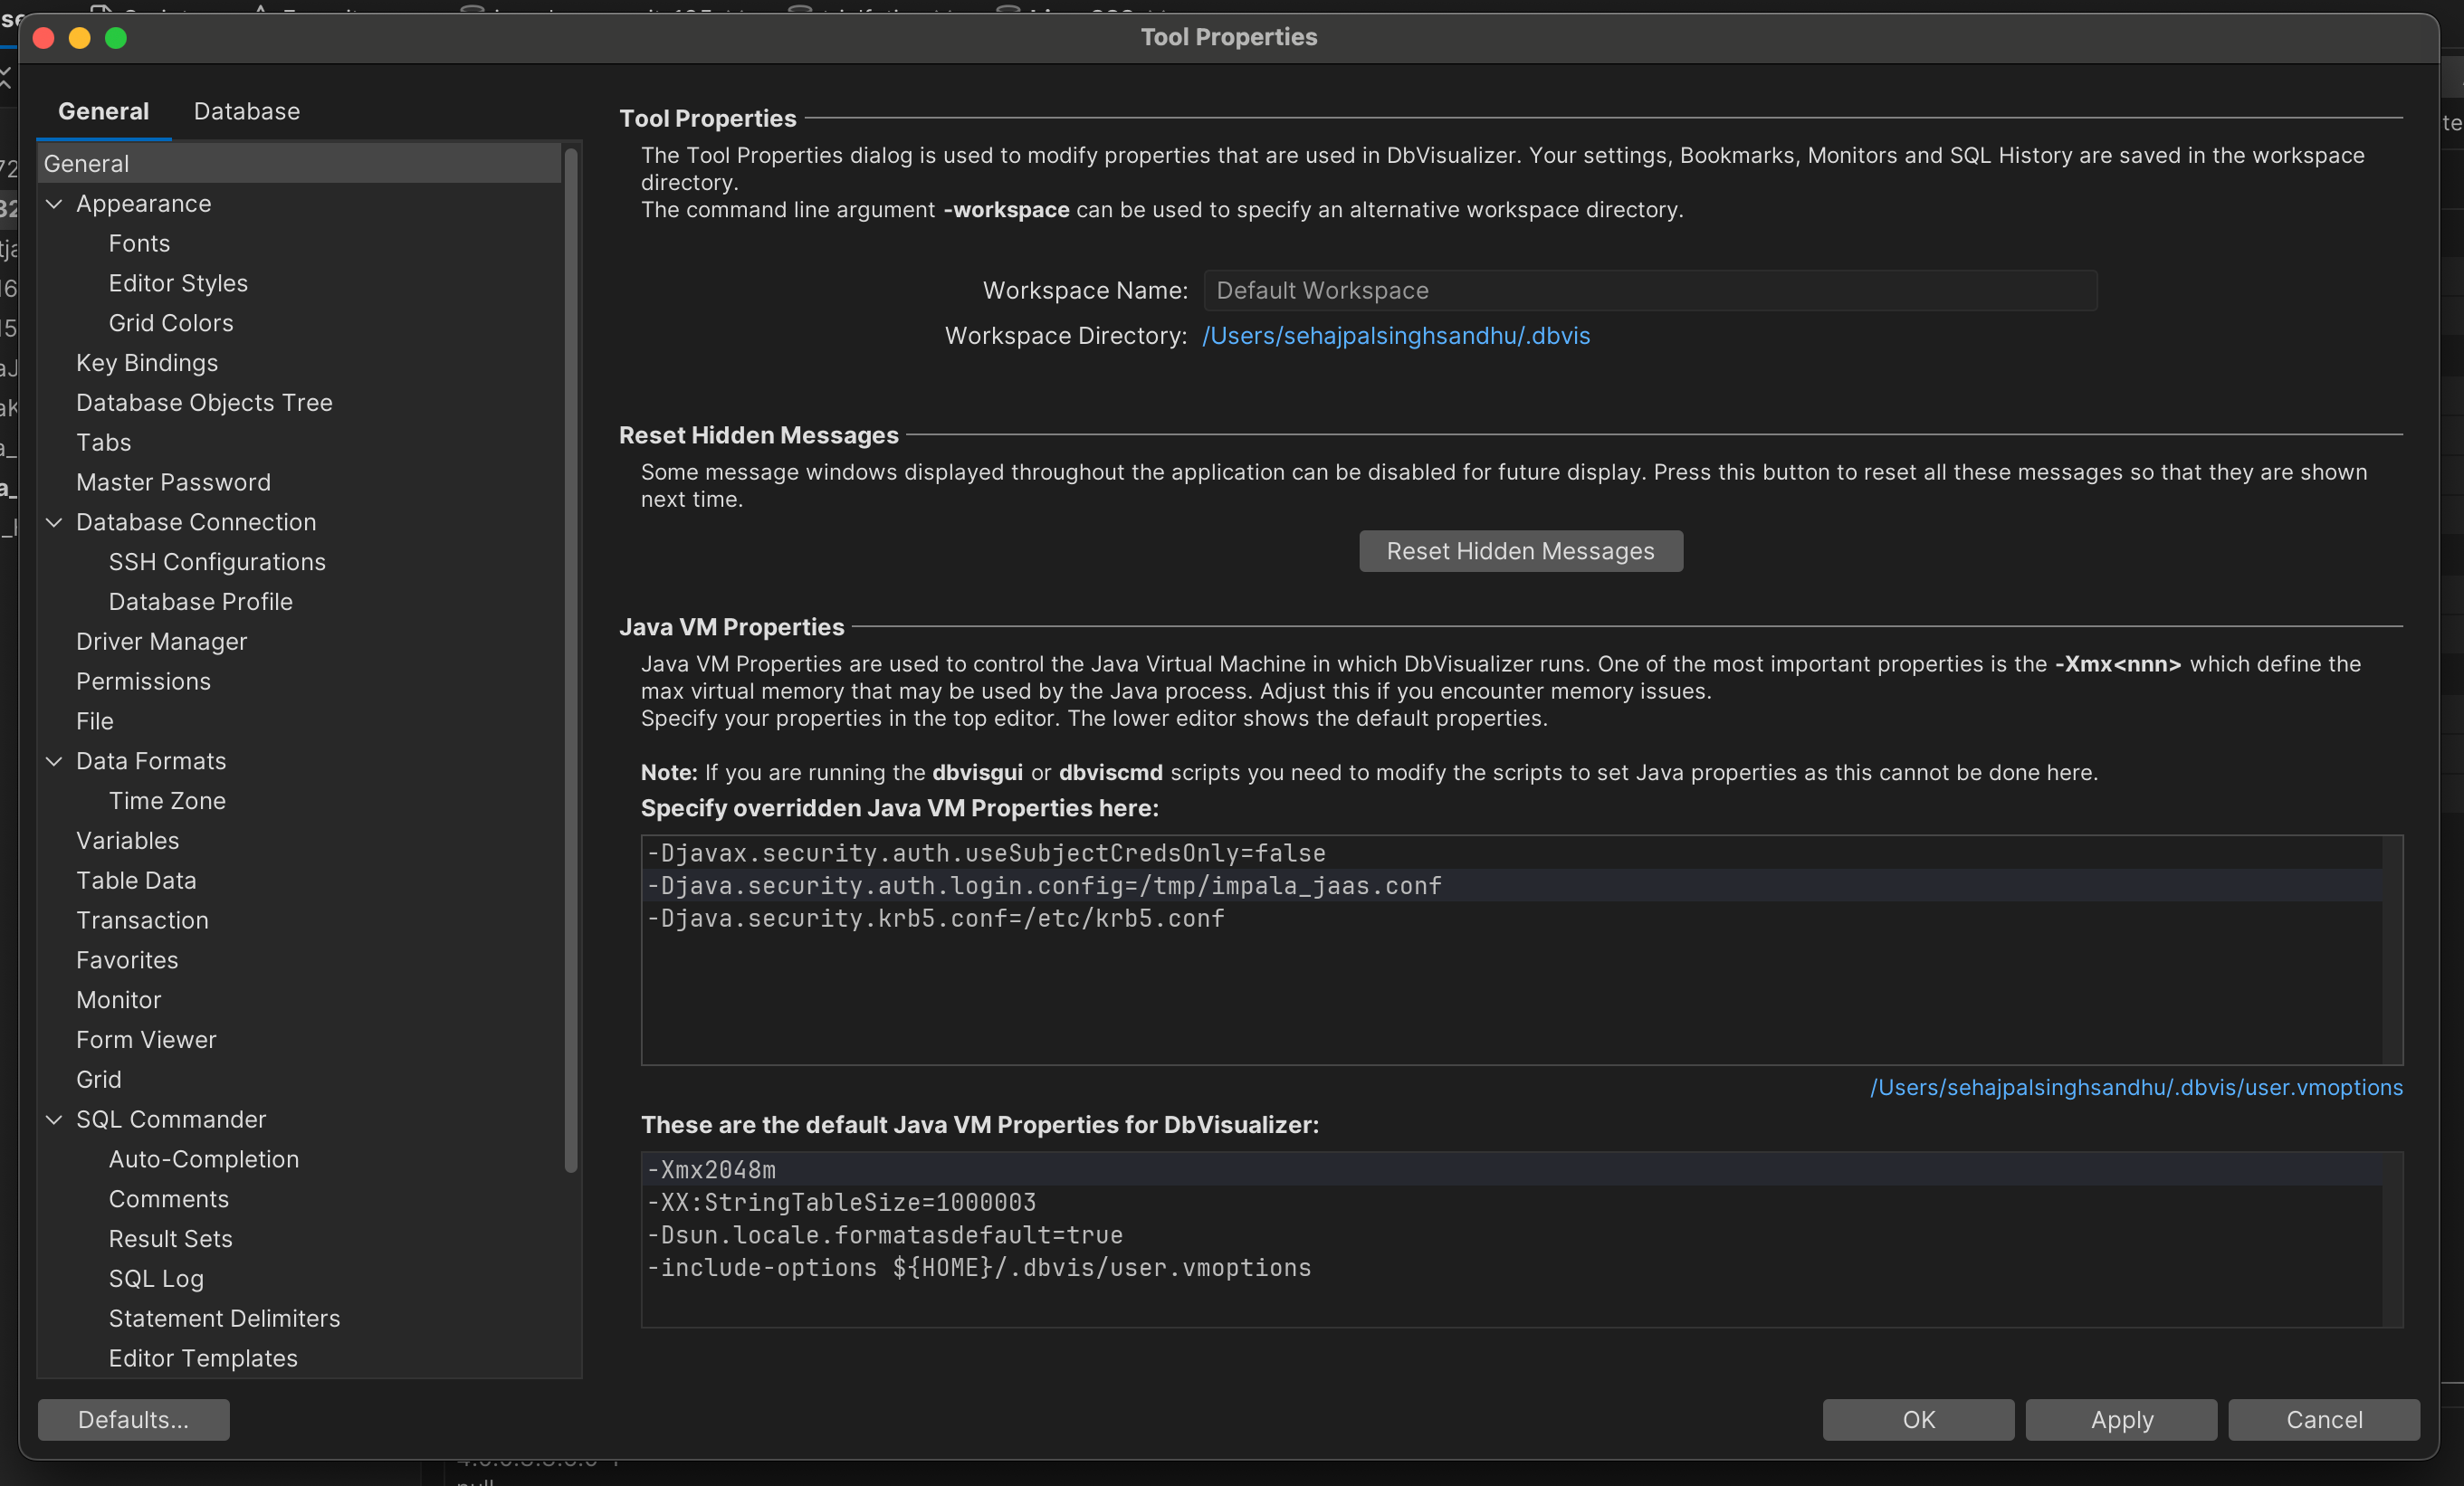2464x1486 pixels.
Task: Close the Tool Properties window
Action: click(x=43, y=38)
